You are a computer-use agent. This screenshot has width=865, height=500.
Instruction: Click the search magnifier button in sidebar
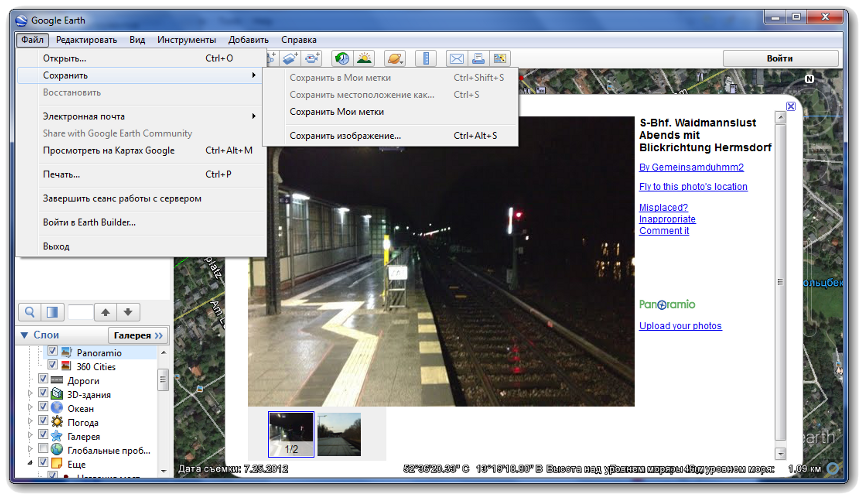(31, 312)
